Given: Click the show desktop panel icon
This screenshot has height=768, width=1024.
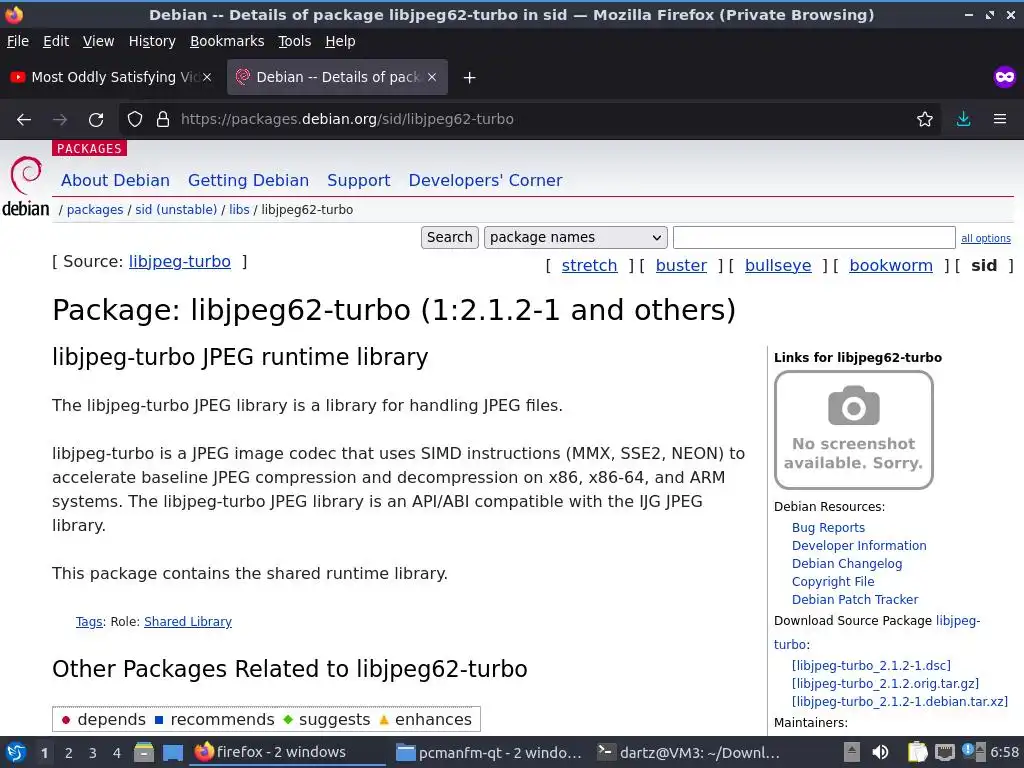Looking at the screenshot, I should click(x=172, y=753).
